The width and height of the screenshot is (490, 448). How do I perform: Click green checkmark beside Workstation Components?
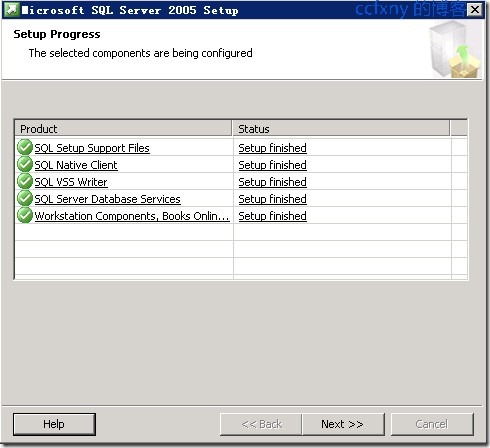(x=25, y=215)
